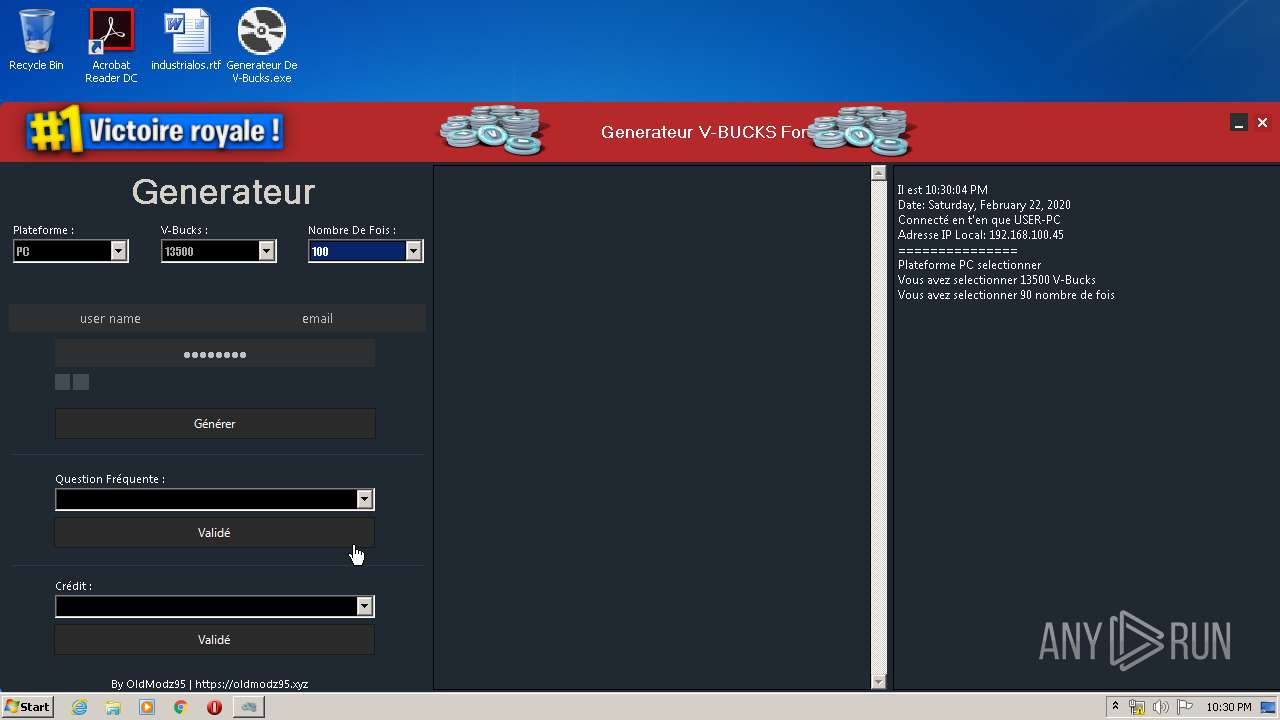Click the V-Bucks coin pile right of the title
The width and height of the screenshot is (1280, 720).
point(862,130)
